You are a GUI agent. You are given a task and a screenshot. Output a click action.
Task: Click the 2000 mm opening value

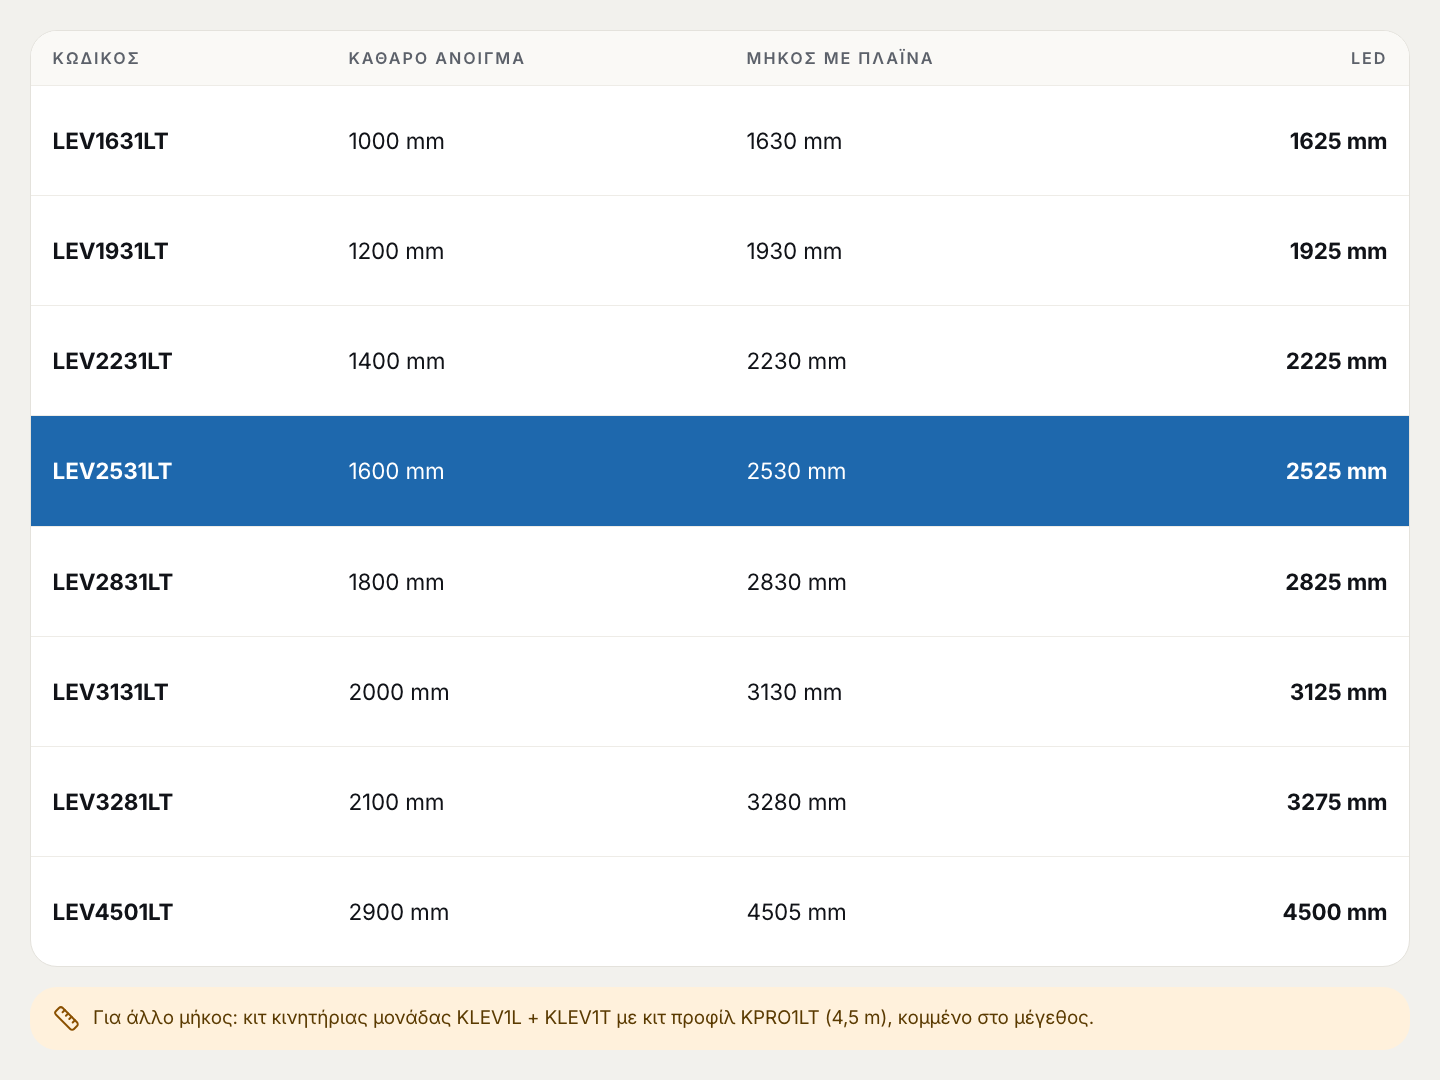(399, 692)
